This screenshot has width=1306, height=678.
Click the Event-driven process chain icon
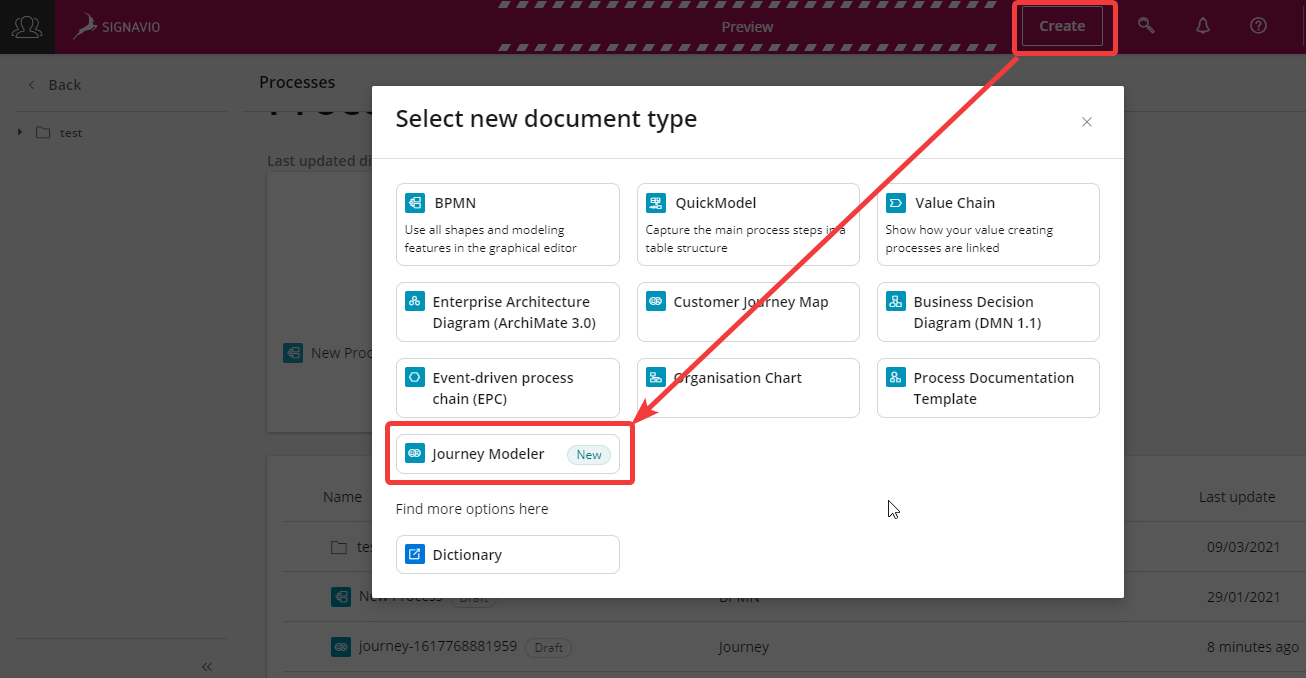tap(415, 377)
